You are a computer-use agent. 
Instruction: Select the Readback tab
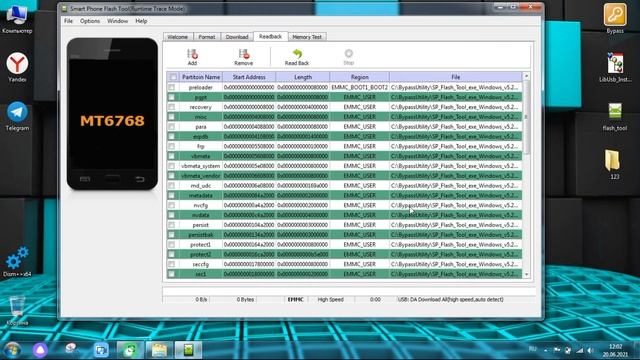(x=270, y=36)
